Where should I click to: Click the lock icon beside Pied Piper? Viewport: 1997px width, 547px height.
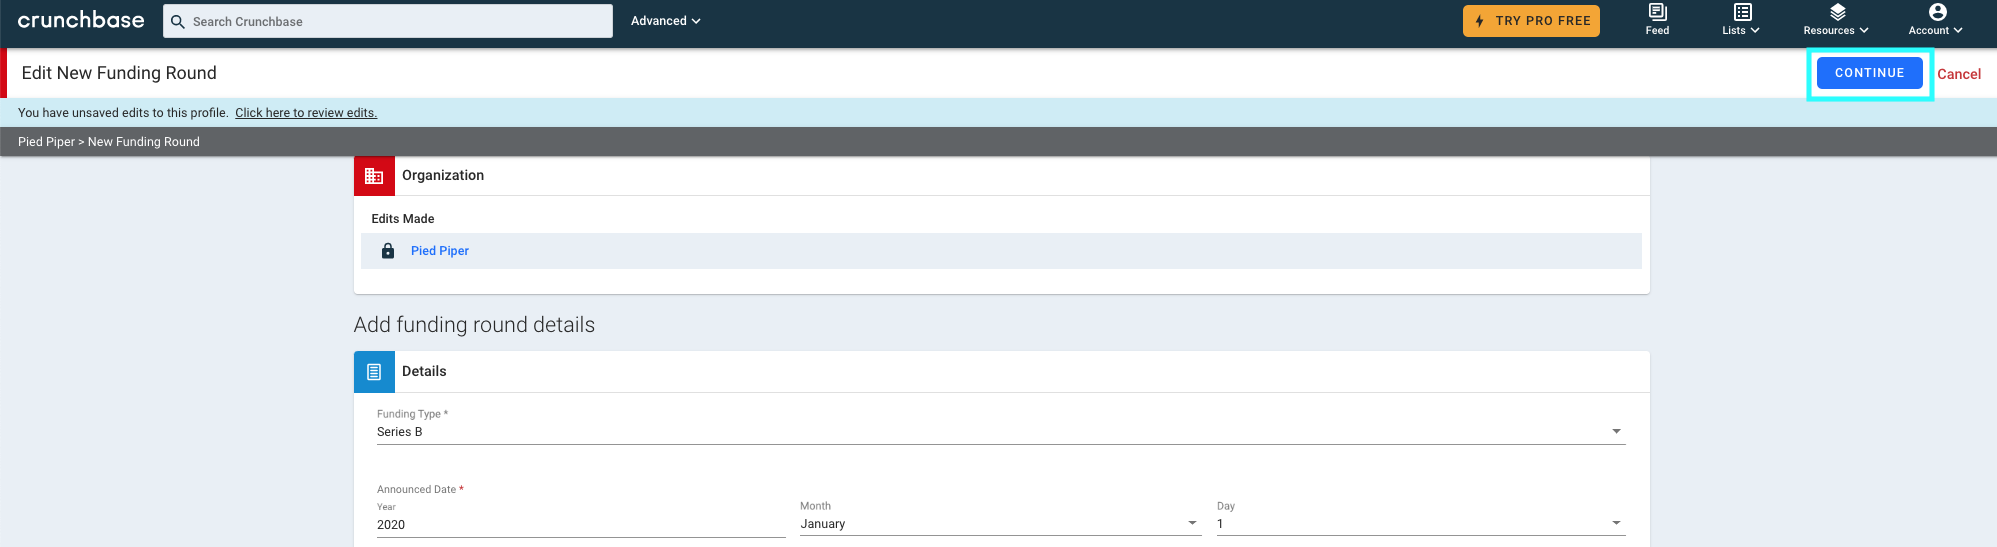click(388, 251)
